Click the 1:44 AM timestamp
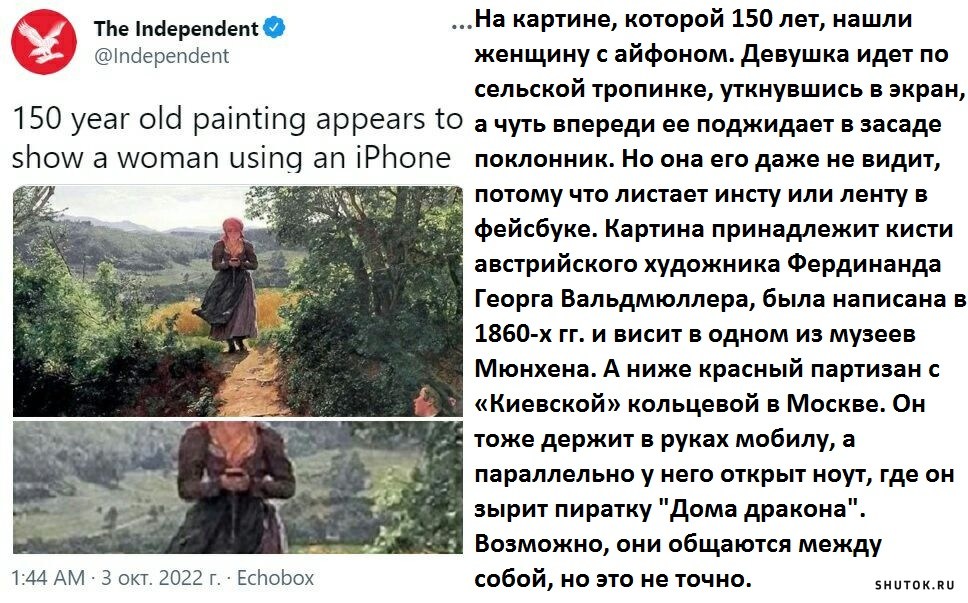 48,578
